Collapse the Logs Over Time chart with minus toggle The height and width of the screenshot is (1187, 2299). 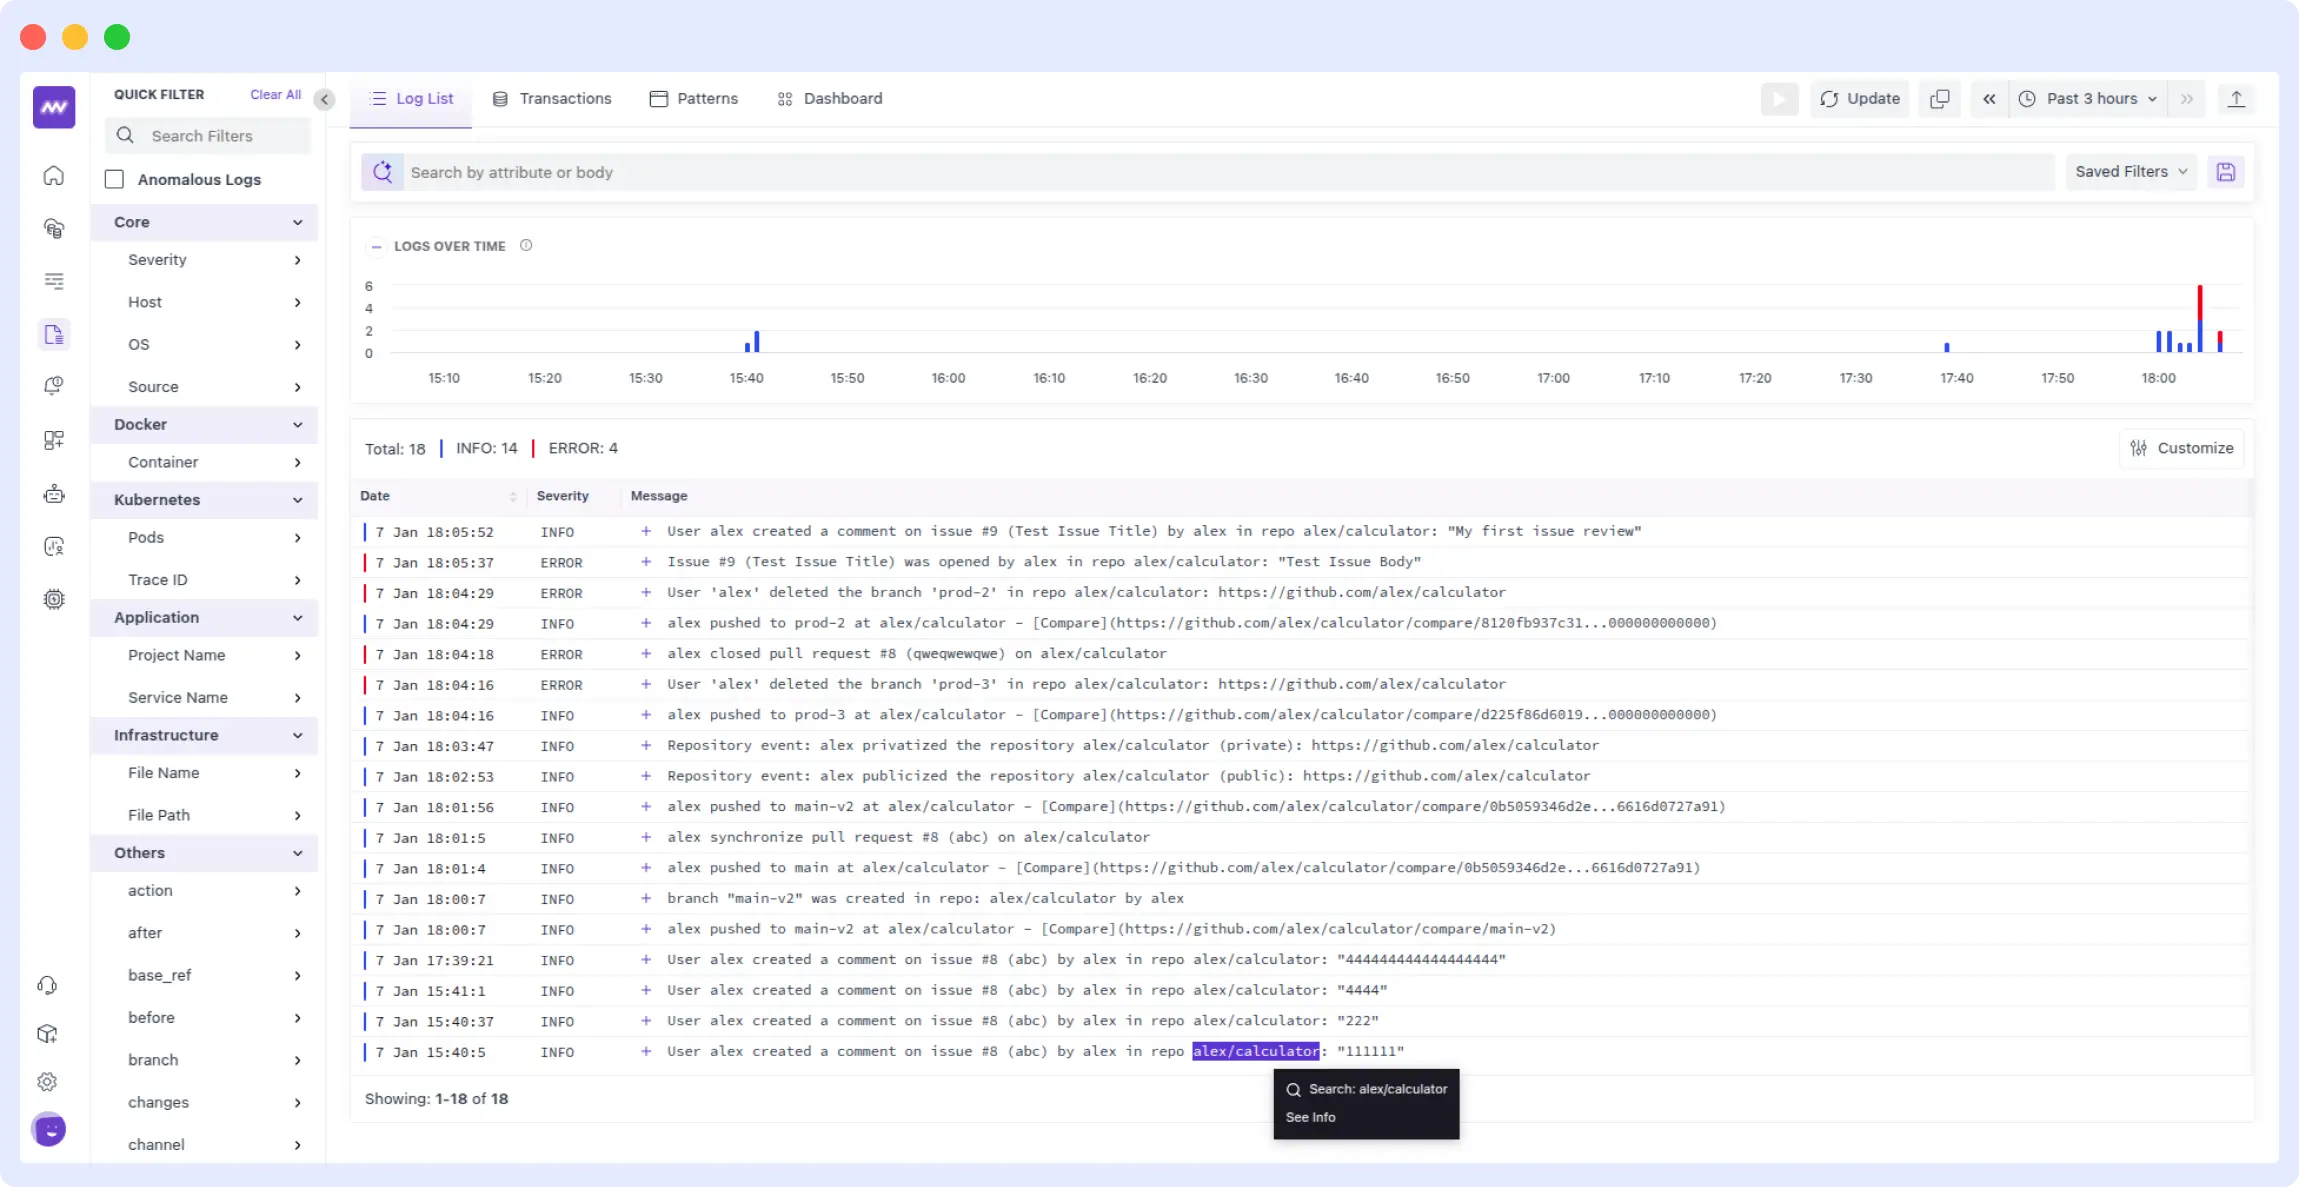377,246
